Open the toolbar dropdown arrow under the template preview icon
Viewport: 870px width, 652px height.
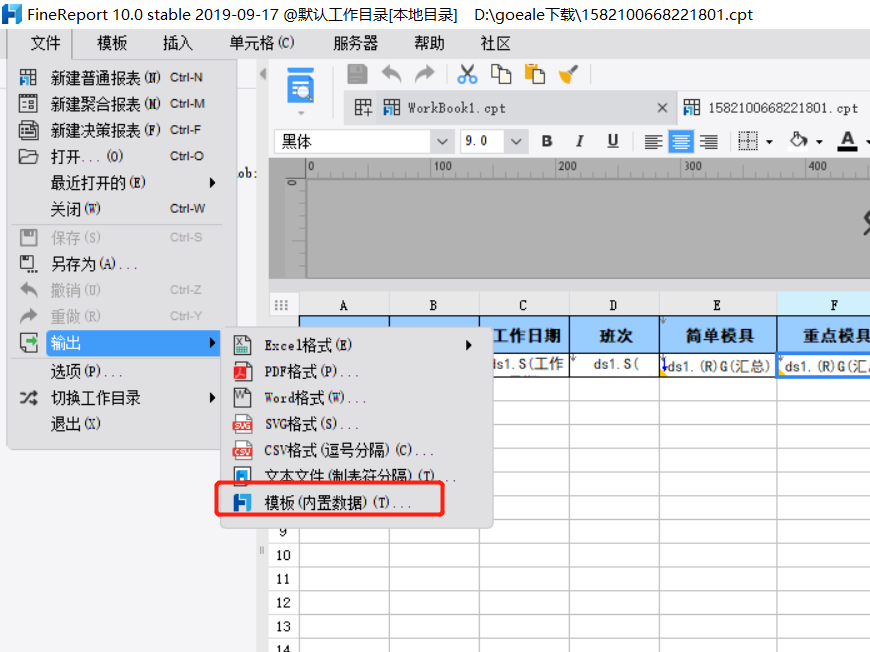click(301, 113)
